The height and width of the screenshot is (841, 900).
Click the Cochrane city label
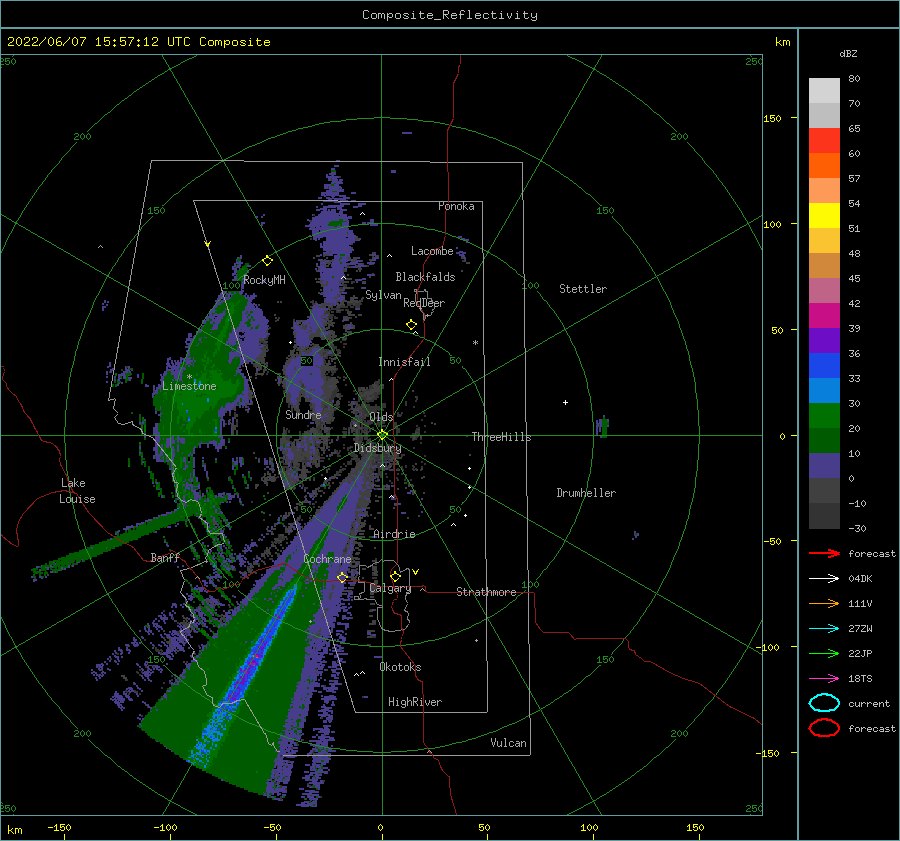pyautogui.click(x=327, y=559)
